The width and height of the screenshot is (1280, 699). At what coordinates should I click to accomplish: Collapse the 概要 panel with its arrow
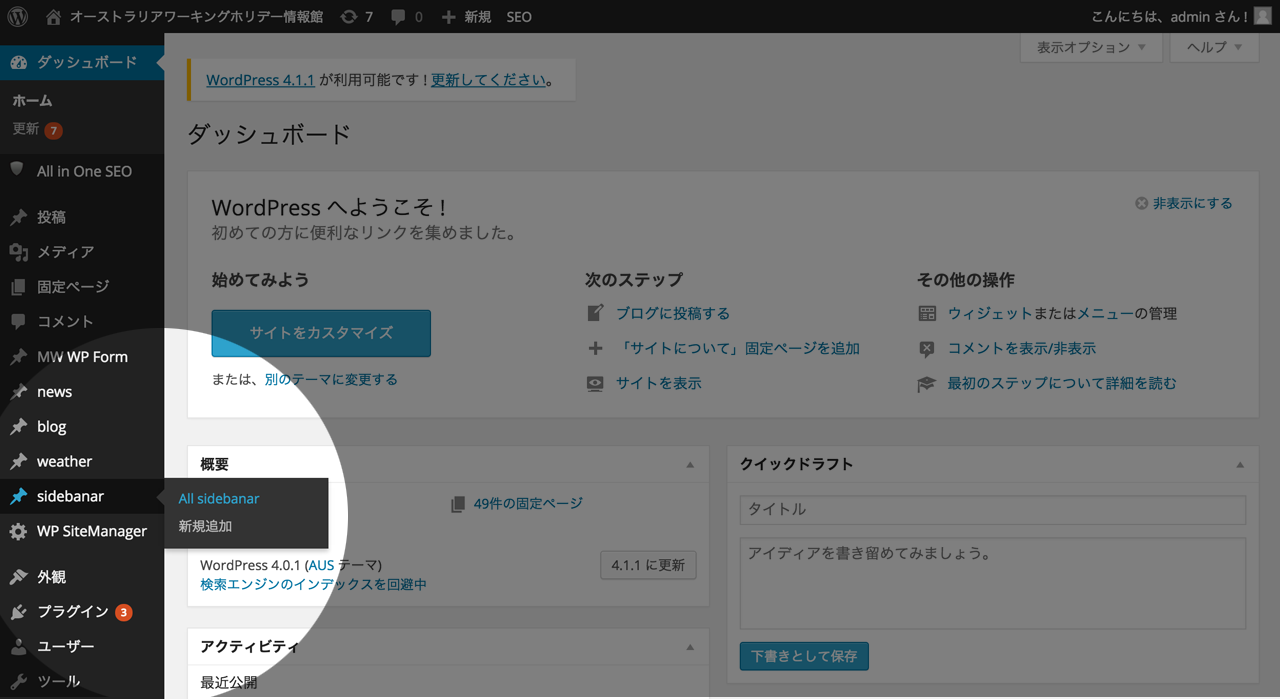(690, 465)
